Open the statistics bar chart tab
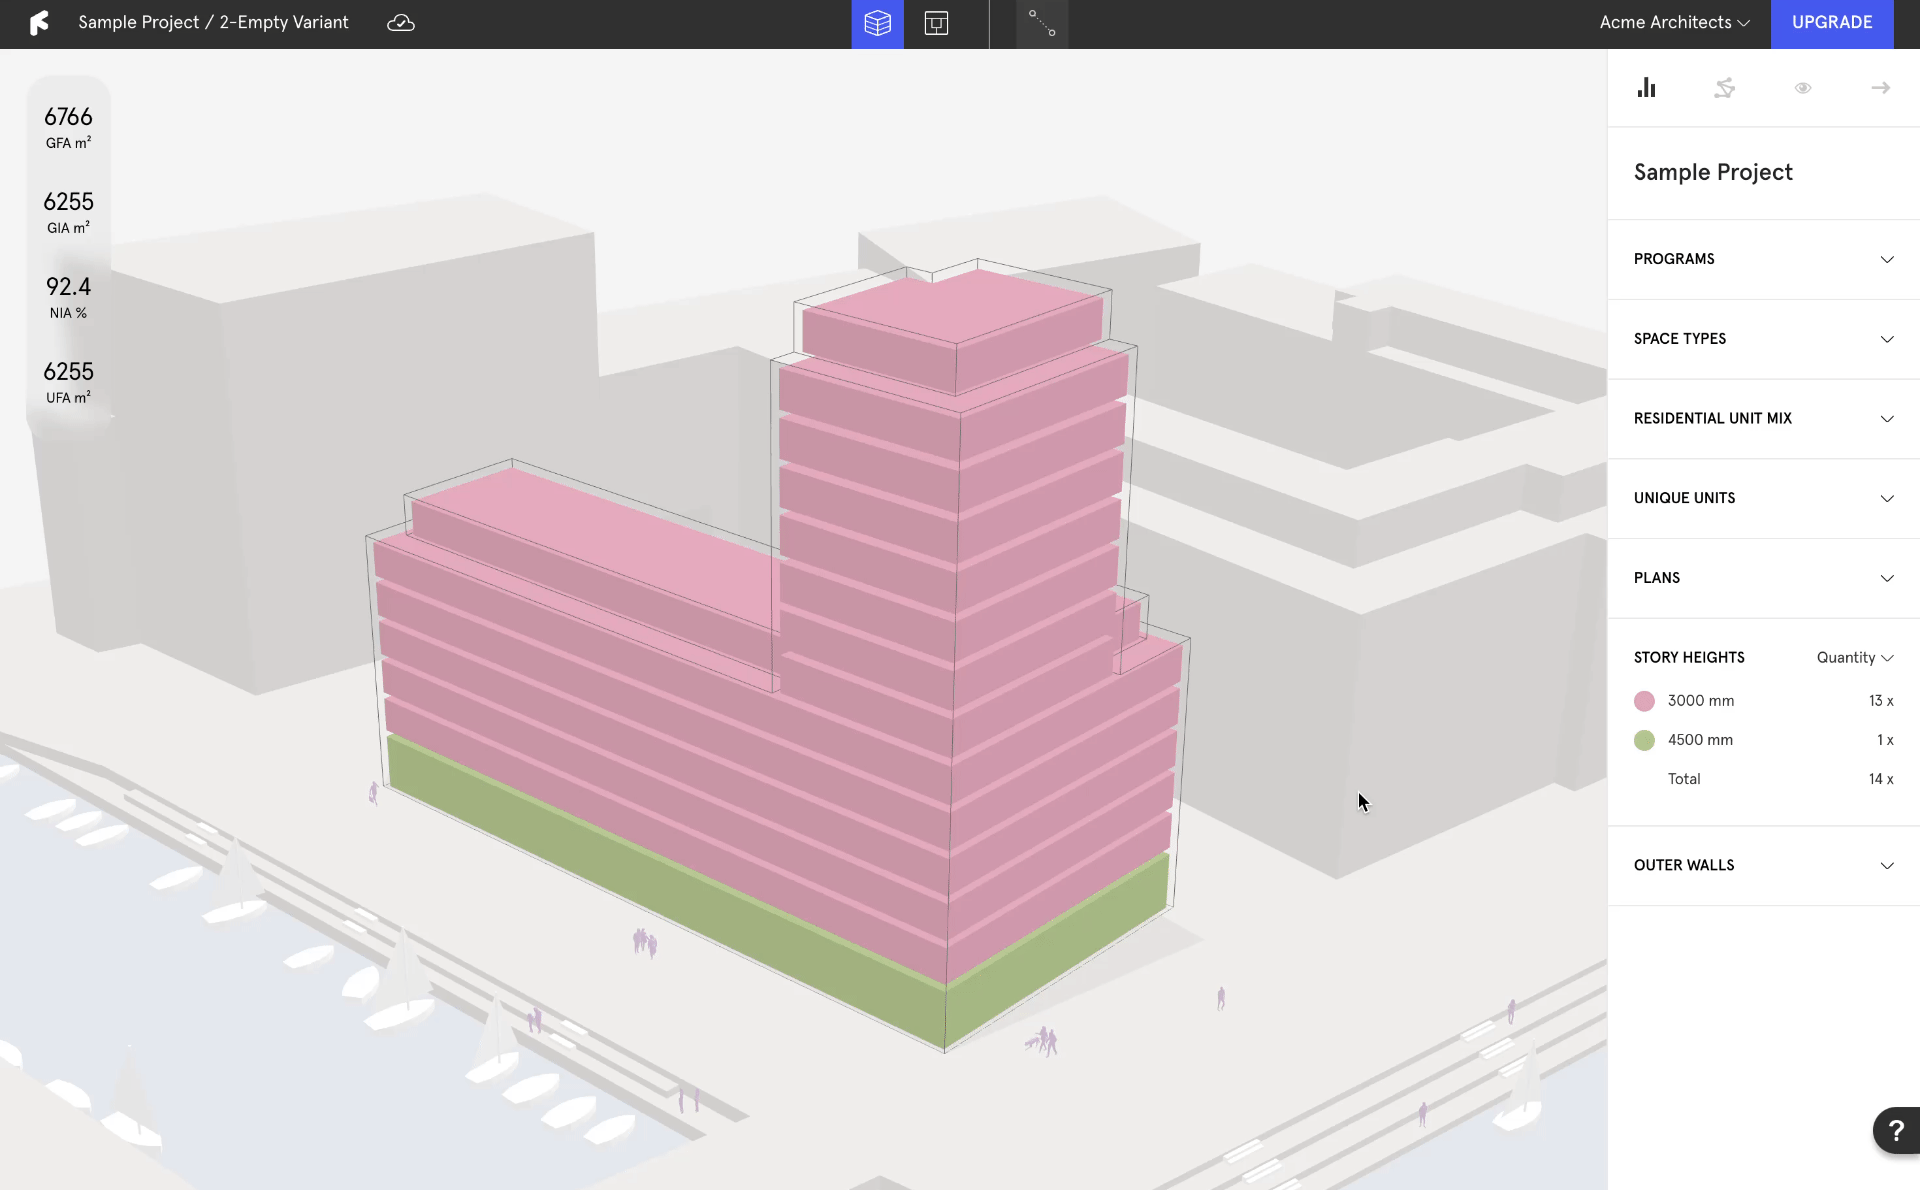The height and width of the screenshot is (1190, 1920). pyautogui.click(x=1646, y=88)
